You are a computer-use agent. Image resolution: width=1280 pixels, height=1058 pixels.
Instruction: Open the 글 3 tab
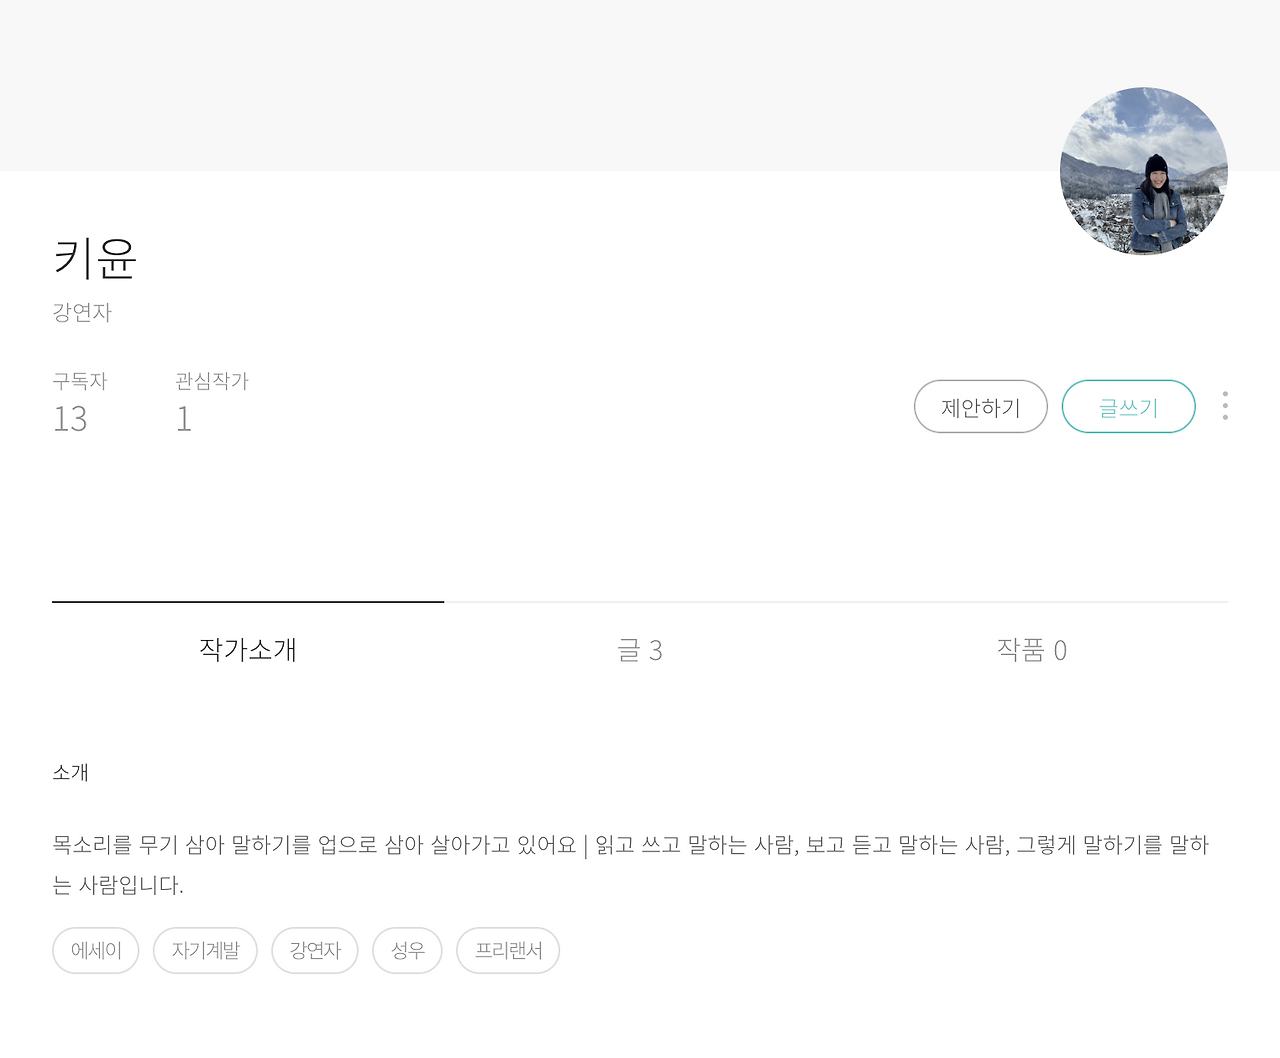(x=639, y=650)
